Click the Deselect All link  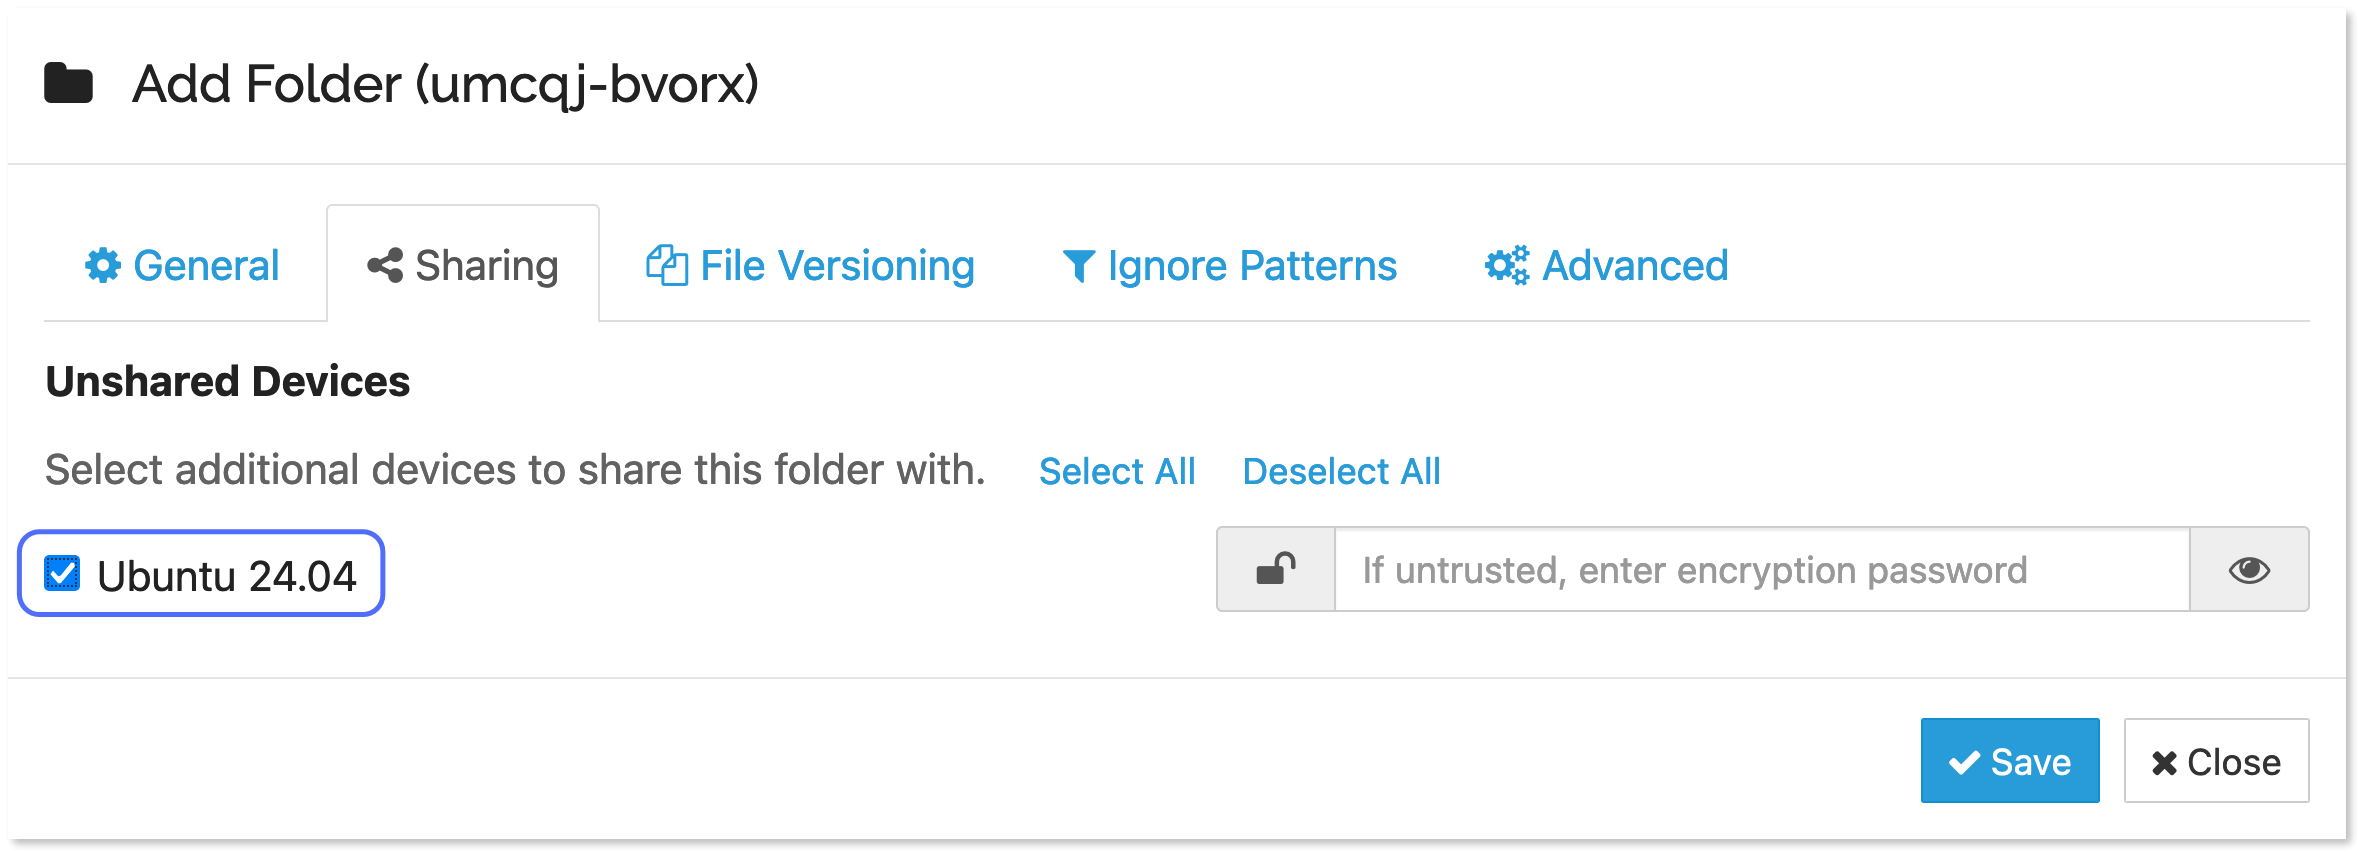pyautogui.click(x=1342, y=470)
